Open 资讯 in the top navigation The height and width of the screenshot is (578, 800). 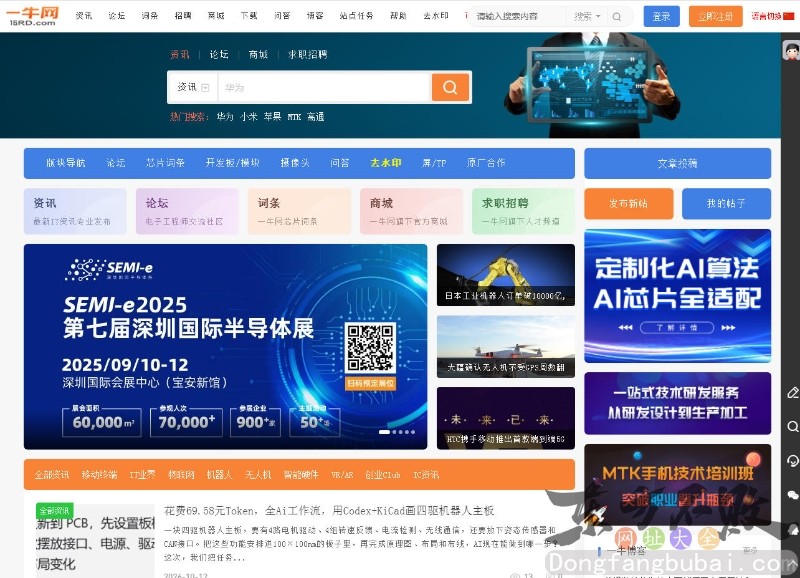(84, 16)
